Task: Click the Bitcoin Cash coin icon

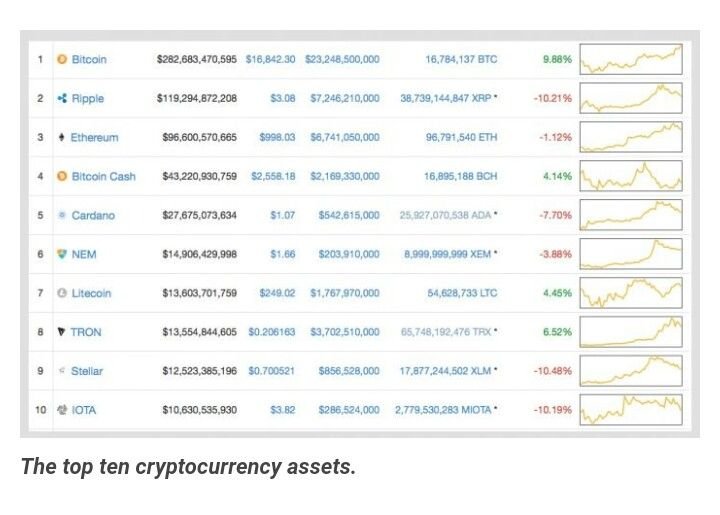Action: 62,176
